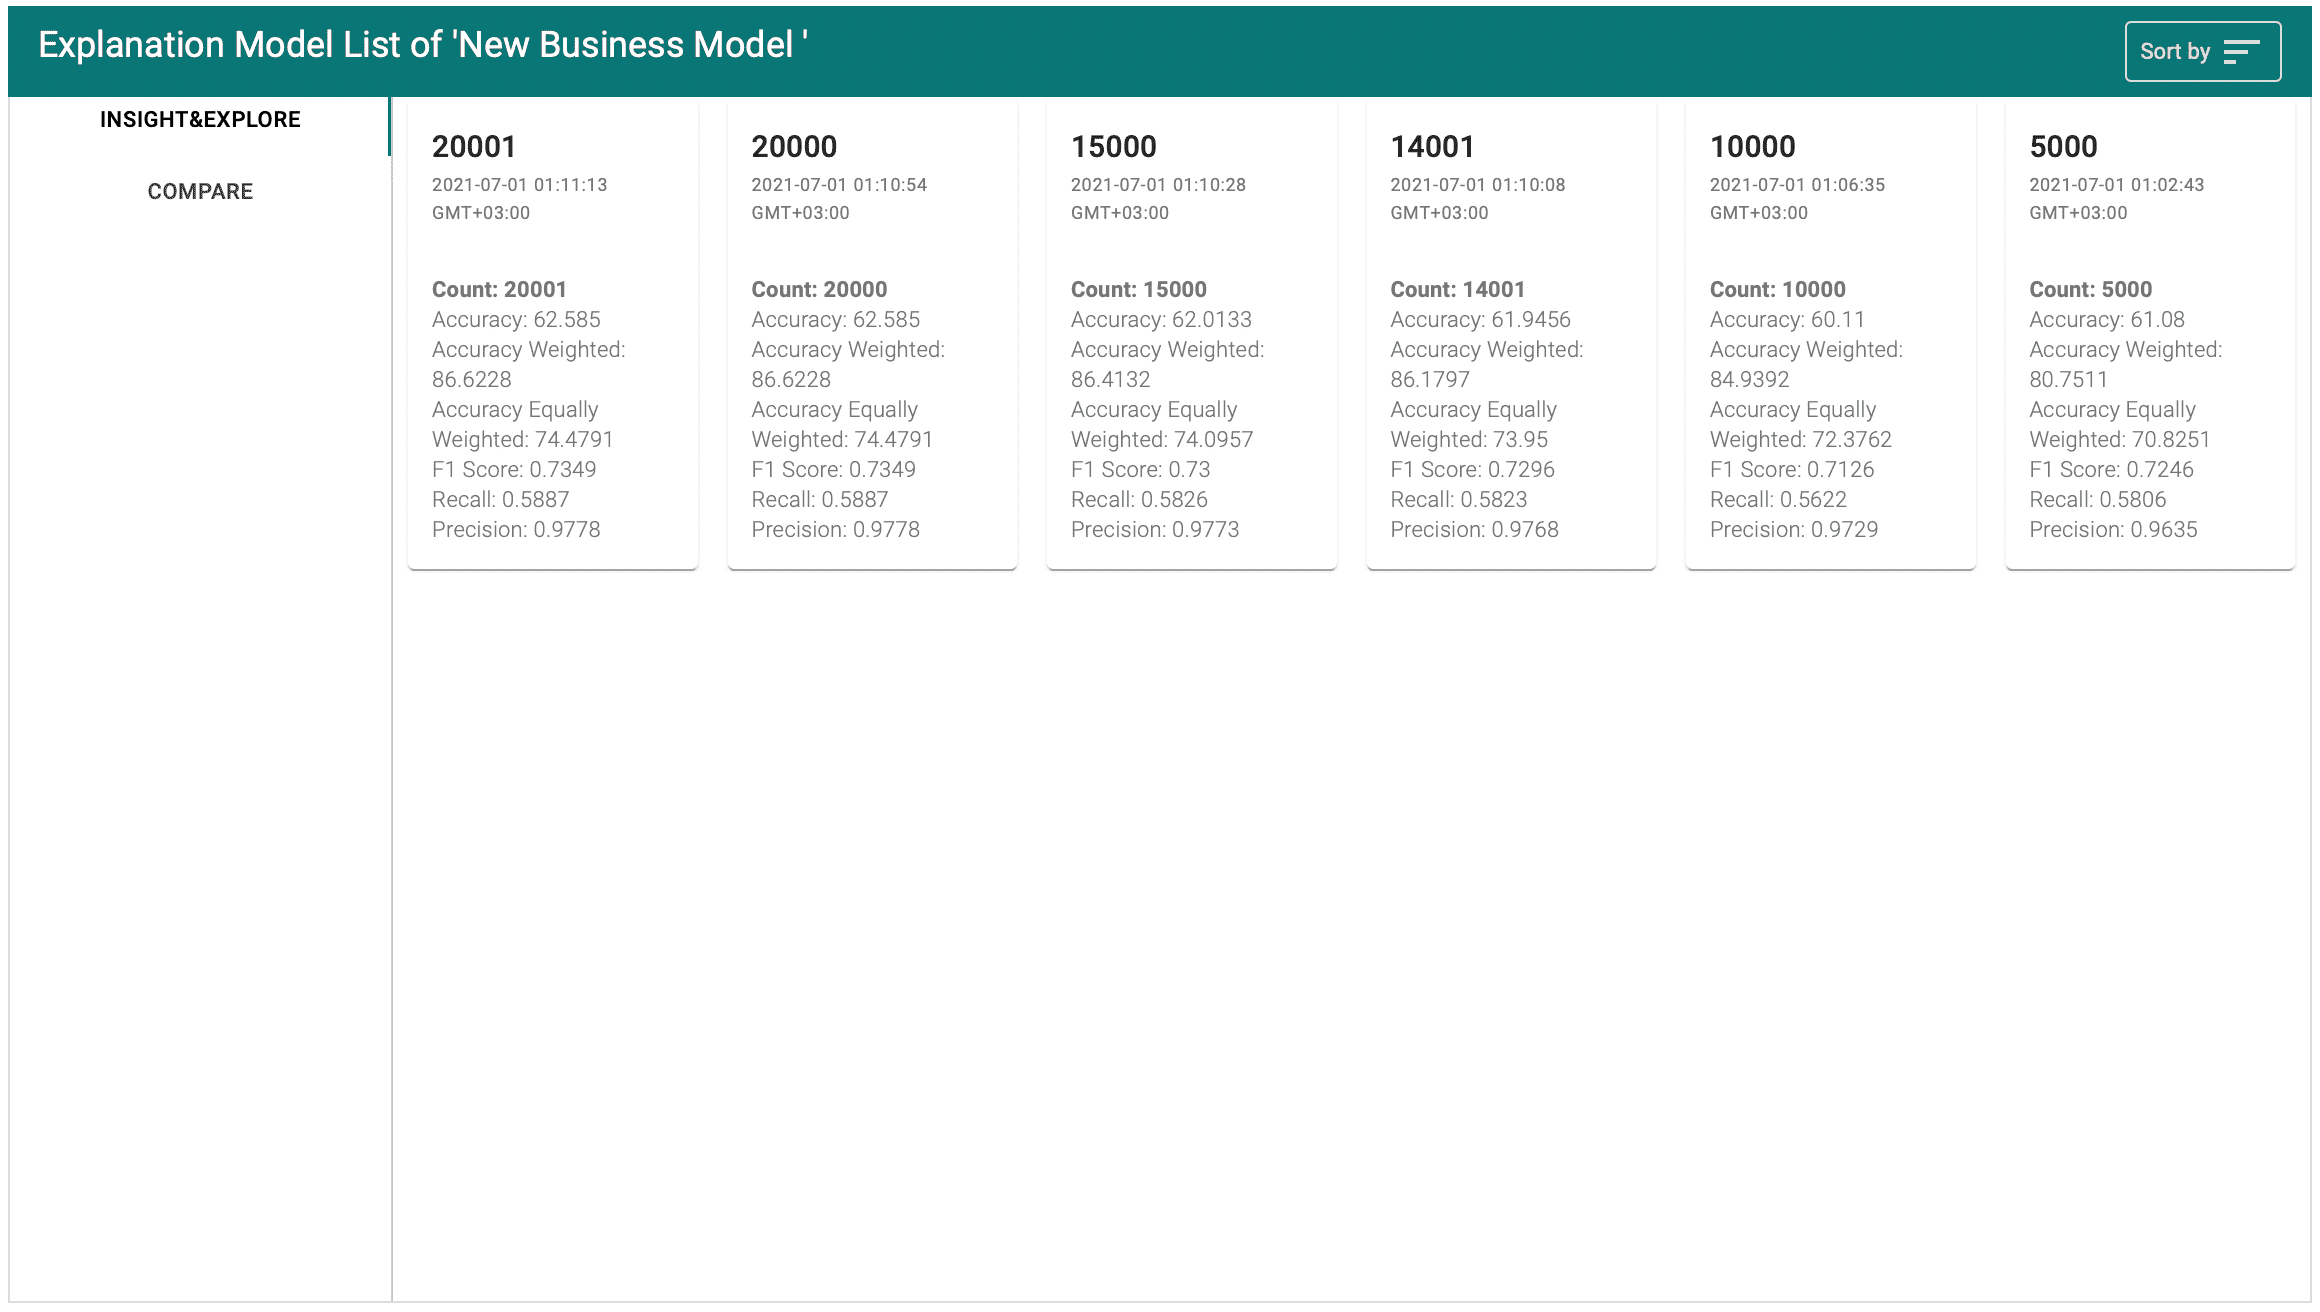The image size is (2320, 1312).
Task: Open the 20000 model card title
Action: [794, 147]
